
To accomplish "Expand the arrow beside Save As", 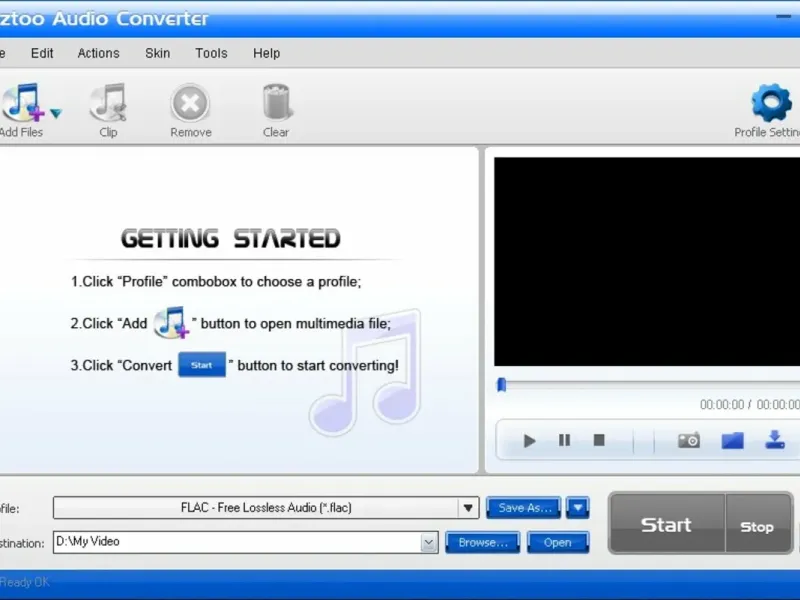I will click(578, 508).
